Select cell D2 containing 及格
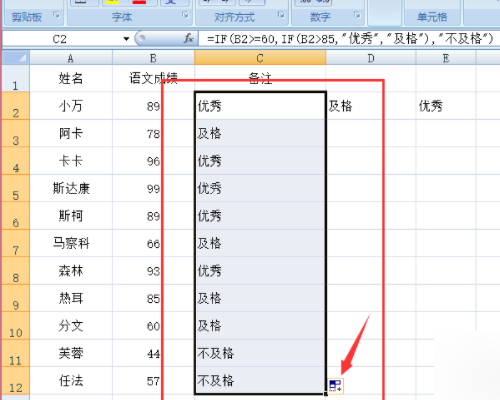Image resolution: width=500 pixels, height=400 pixels. [x=371, y=106]
